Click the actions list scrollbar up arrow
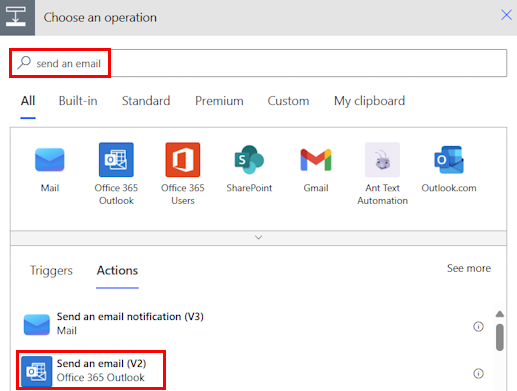This screenshot has width=517, height=391. 499,314
